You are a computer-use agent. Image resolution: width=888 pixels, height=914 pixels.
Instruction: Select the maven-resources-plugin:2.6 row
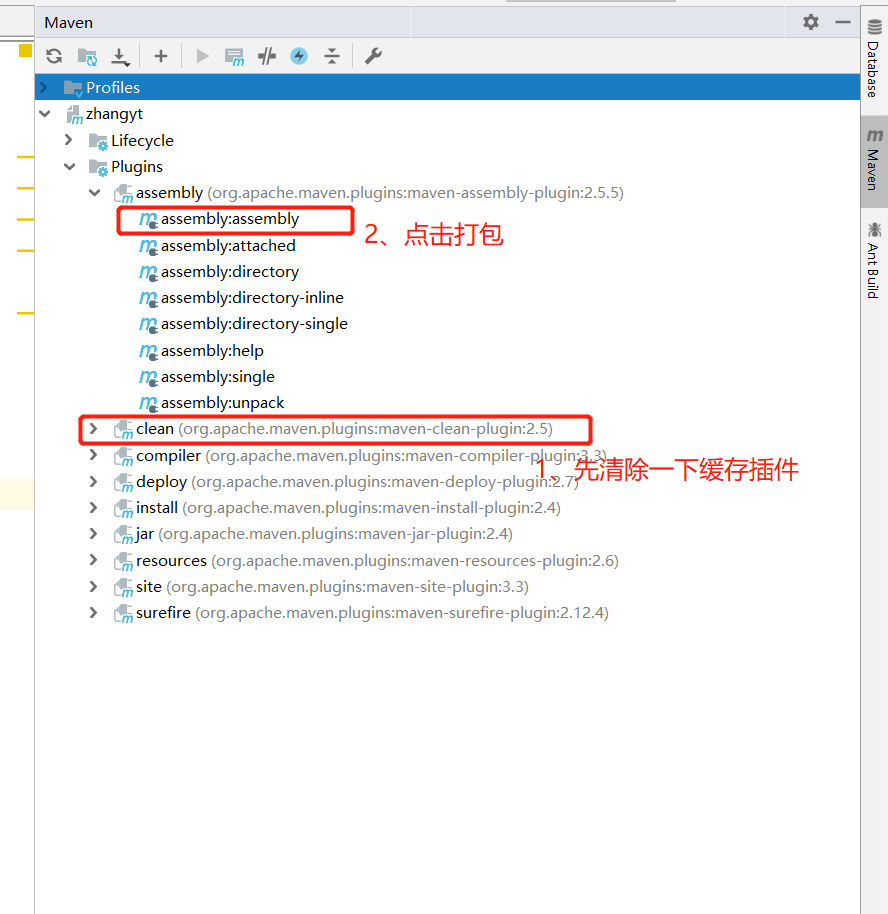pyautogui.click(x=447, y=560)
